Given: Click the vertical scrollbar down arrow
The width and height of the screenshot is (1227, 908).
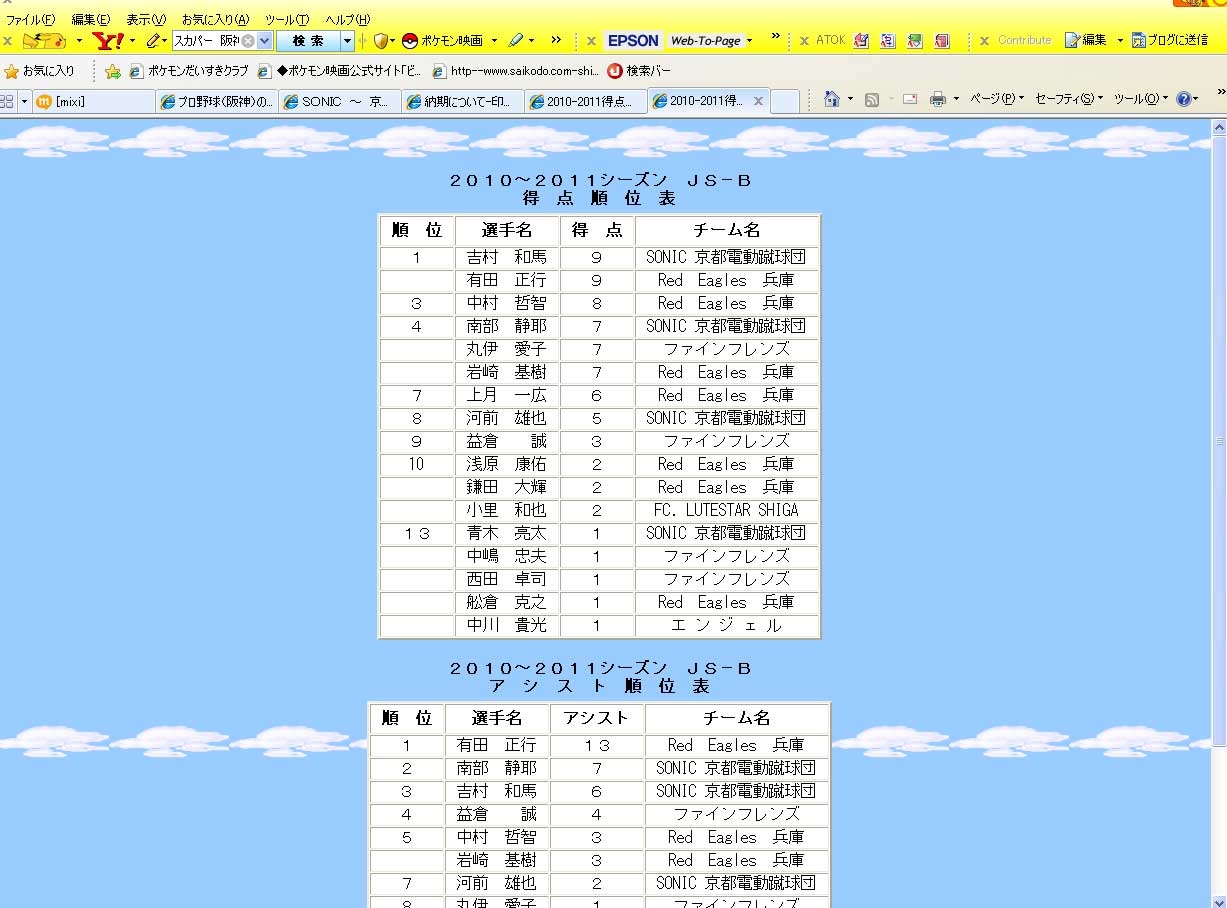Looking at the screenshot, I should click(1218, 898).
